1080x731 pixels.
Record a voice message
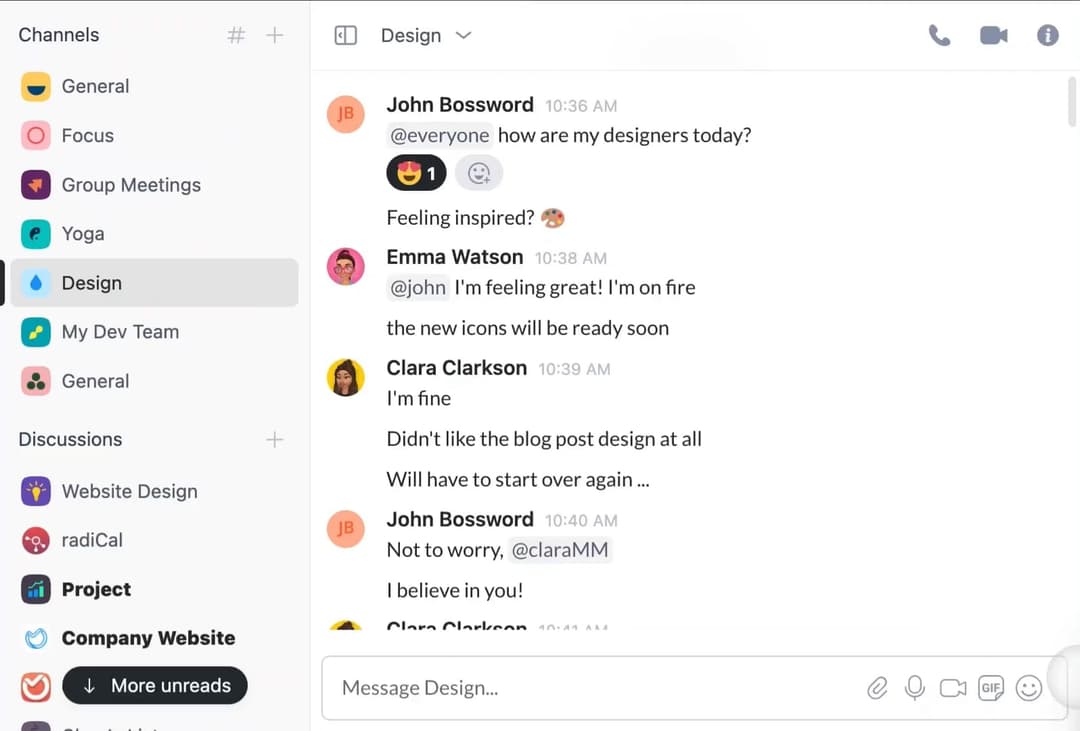915,688
